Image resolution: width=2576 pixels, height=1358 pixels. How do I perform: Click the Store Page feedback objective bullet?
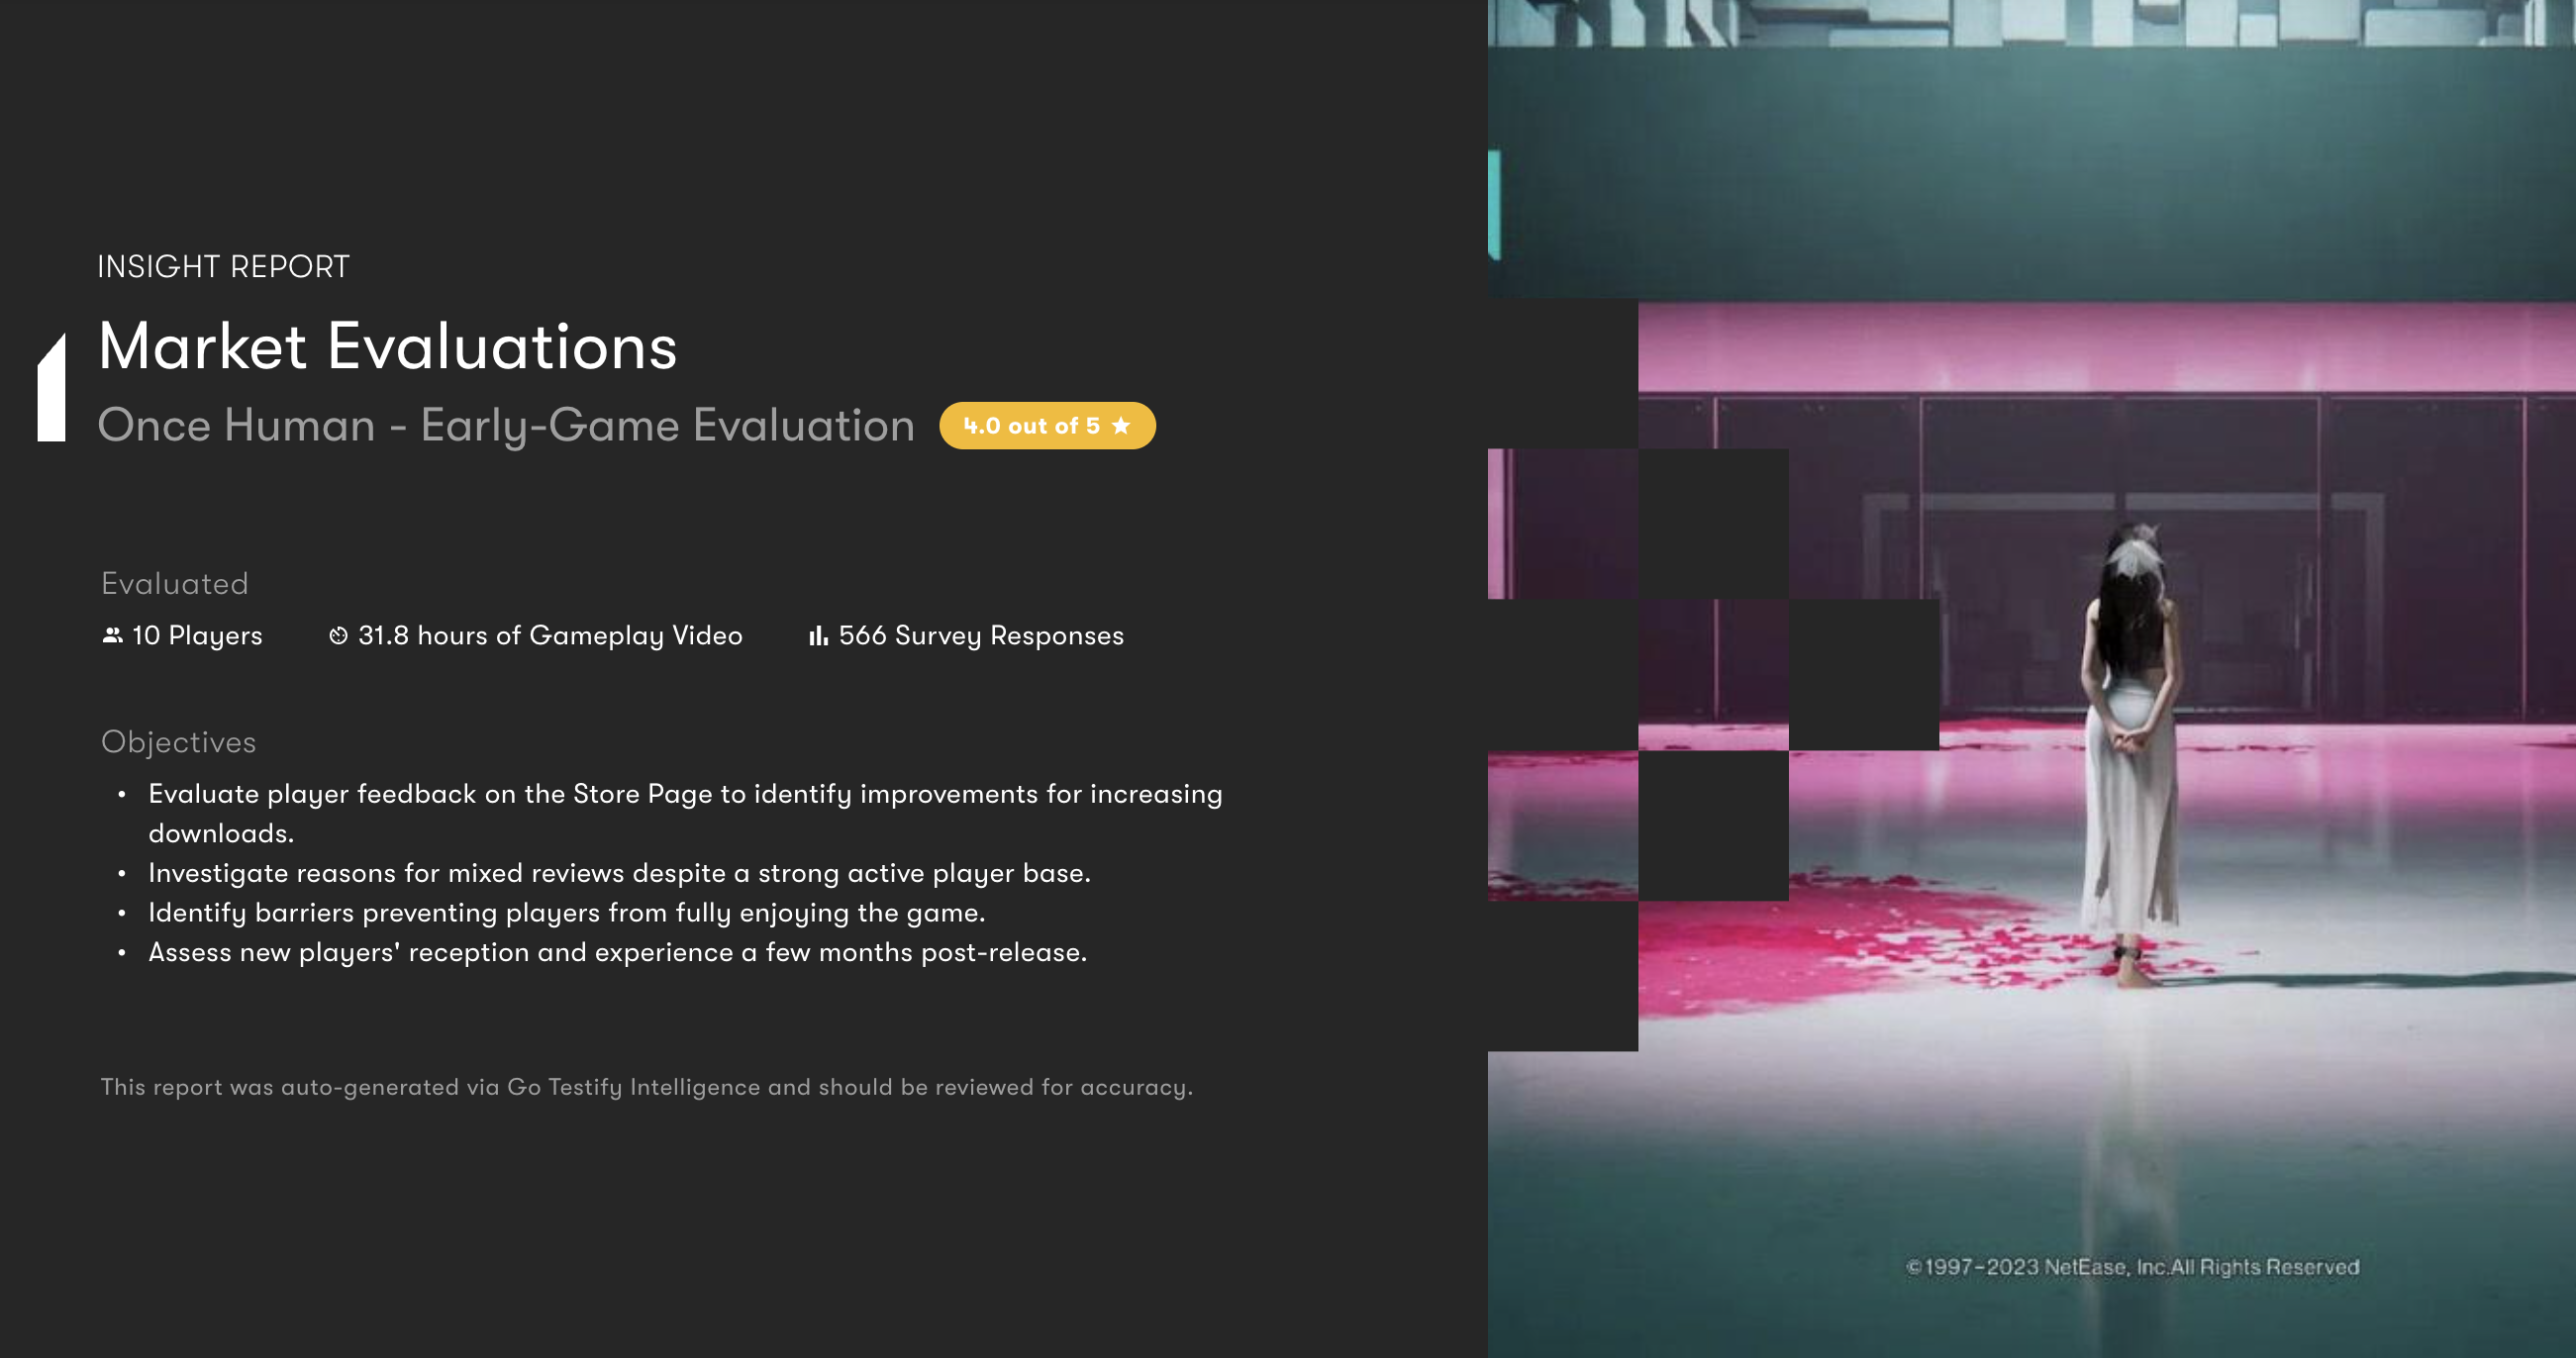pyautogui.click(x=684, y=795)
